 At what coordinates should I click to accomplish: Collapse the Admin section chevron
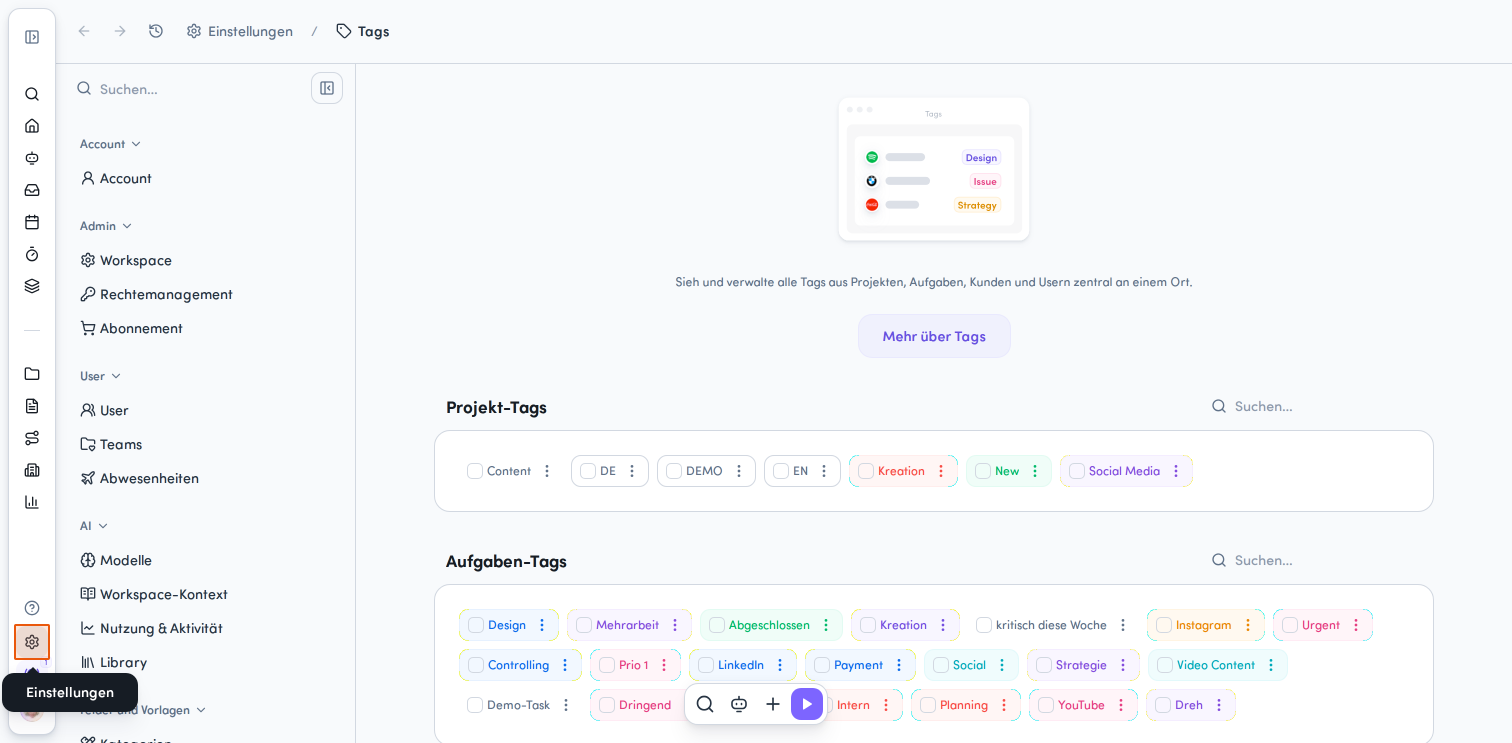(127, 226)
